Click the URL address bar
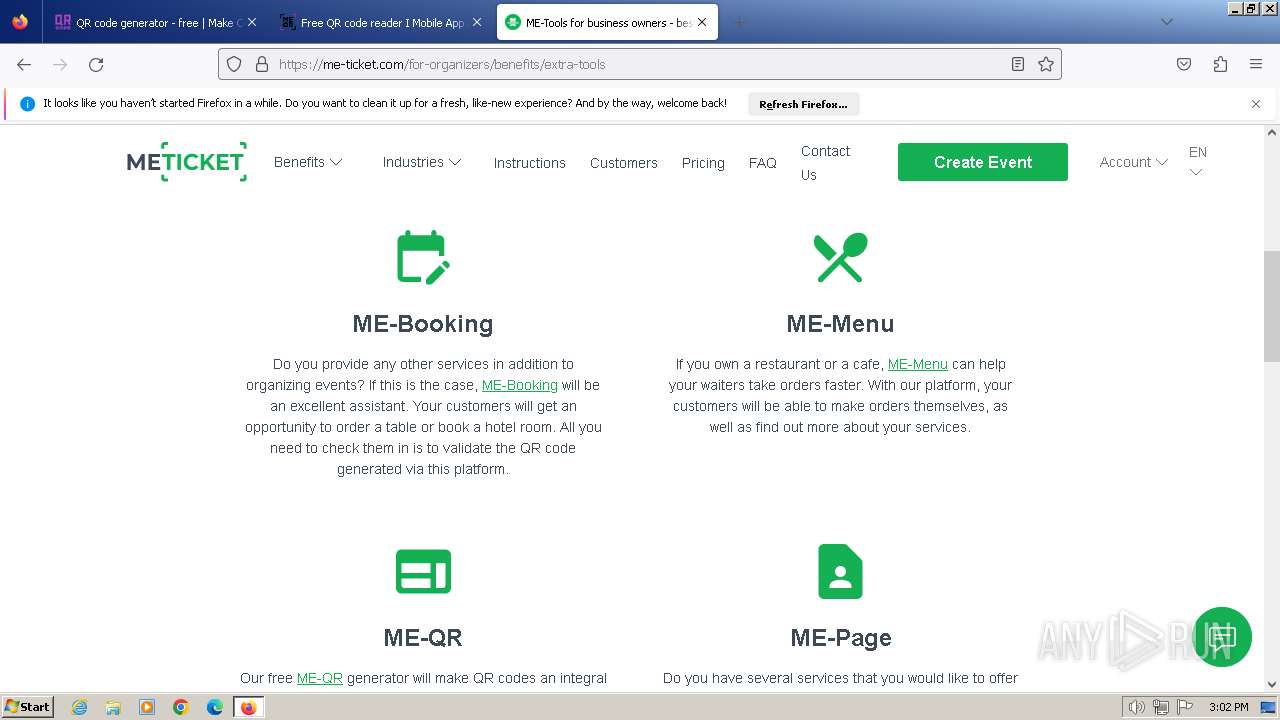1280x720 pixels. tap(640, 64)
